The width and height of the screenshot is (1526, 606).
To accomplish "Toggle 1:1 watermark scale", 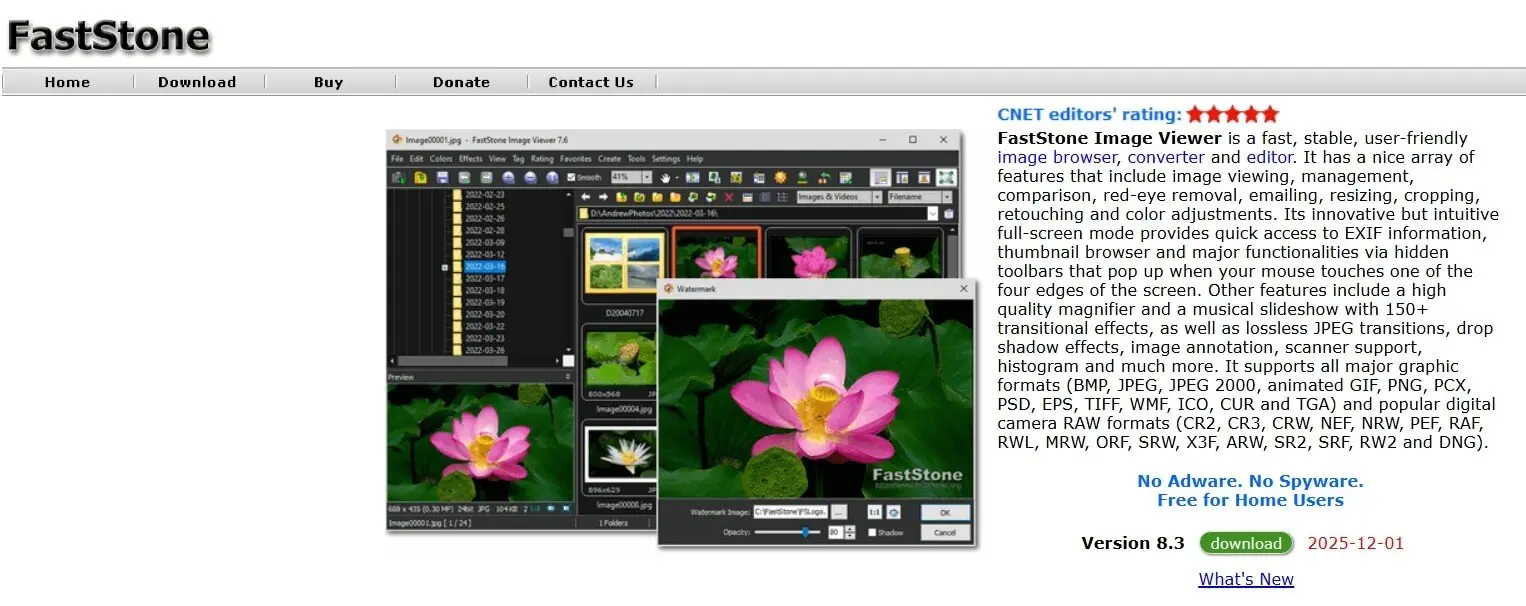I will point(875,512).
